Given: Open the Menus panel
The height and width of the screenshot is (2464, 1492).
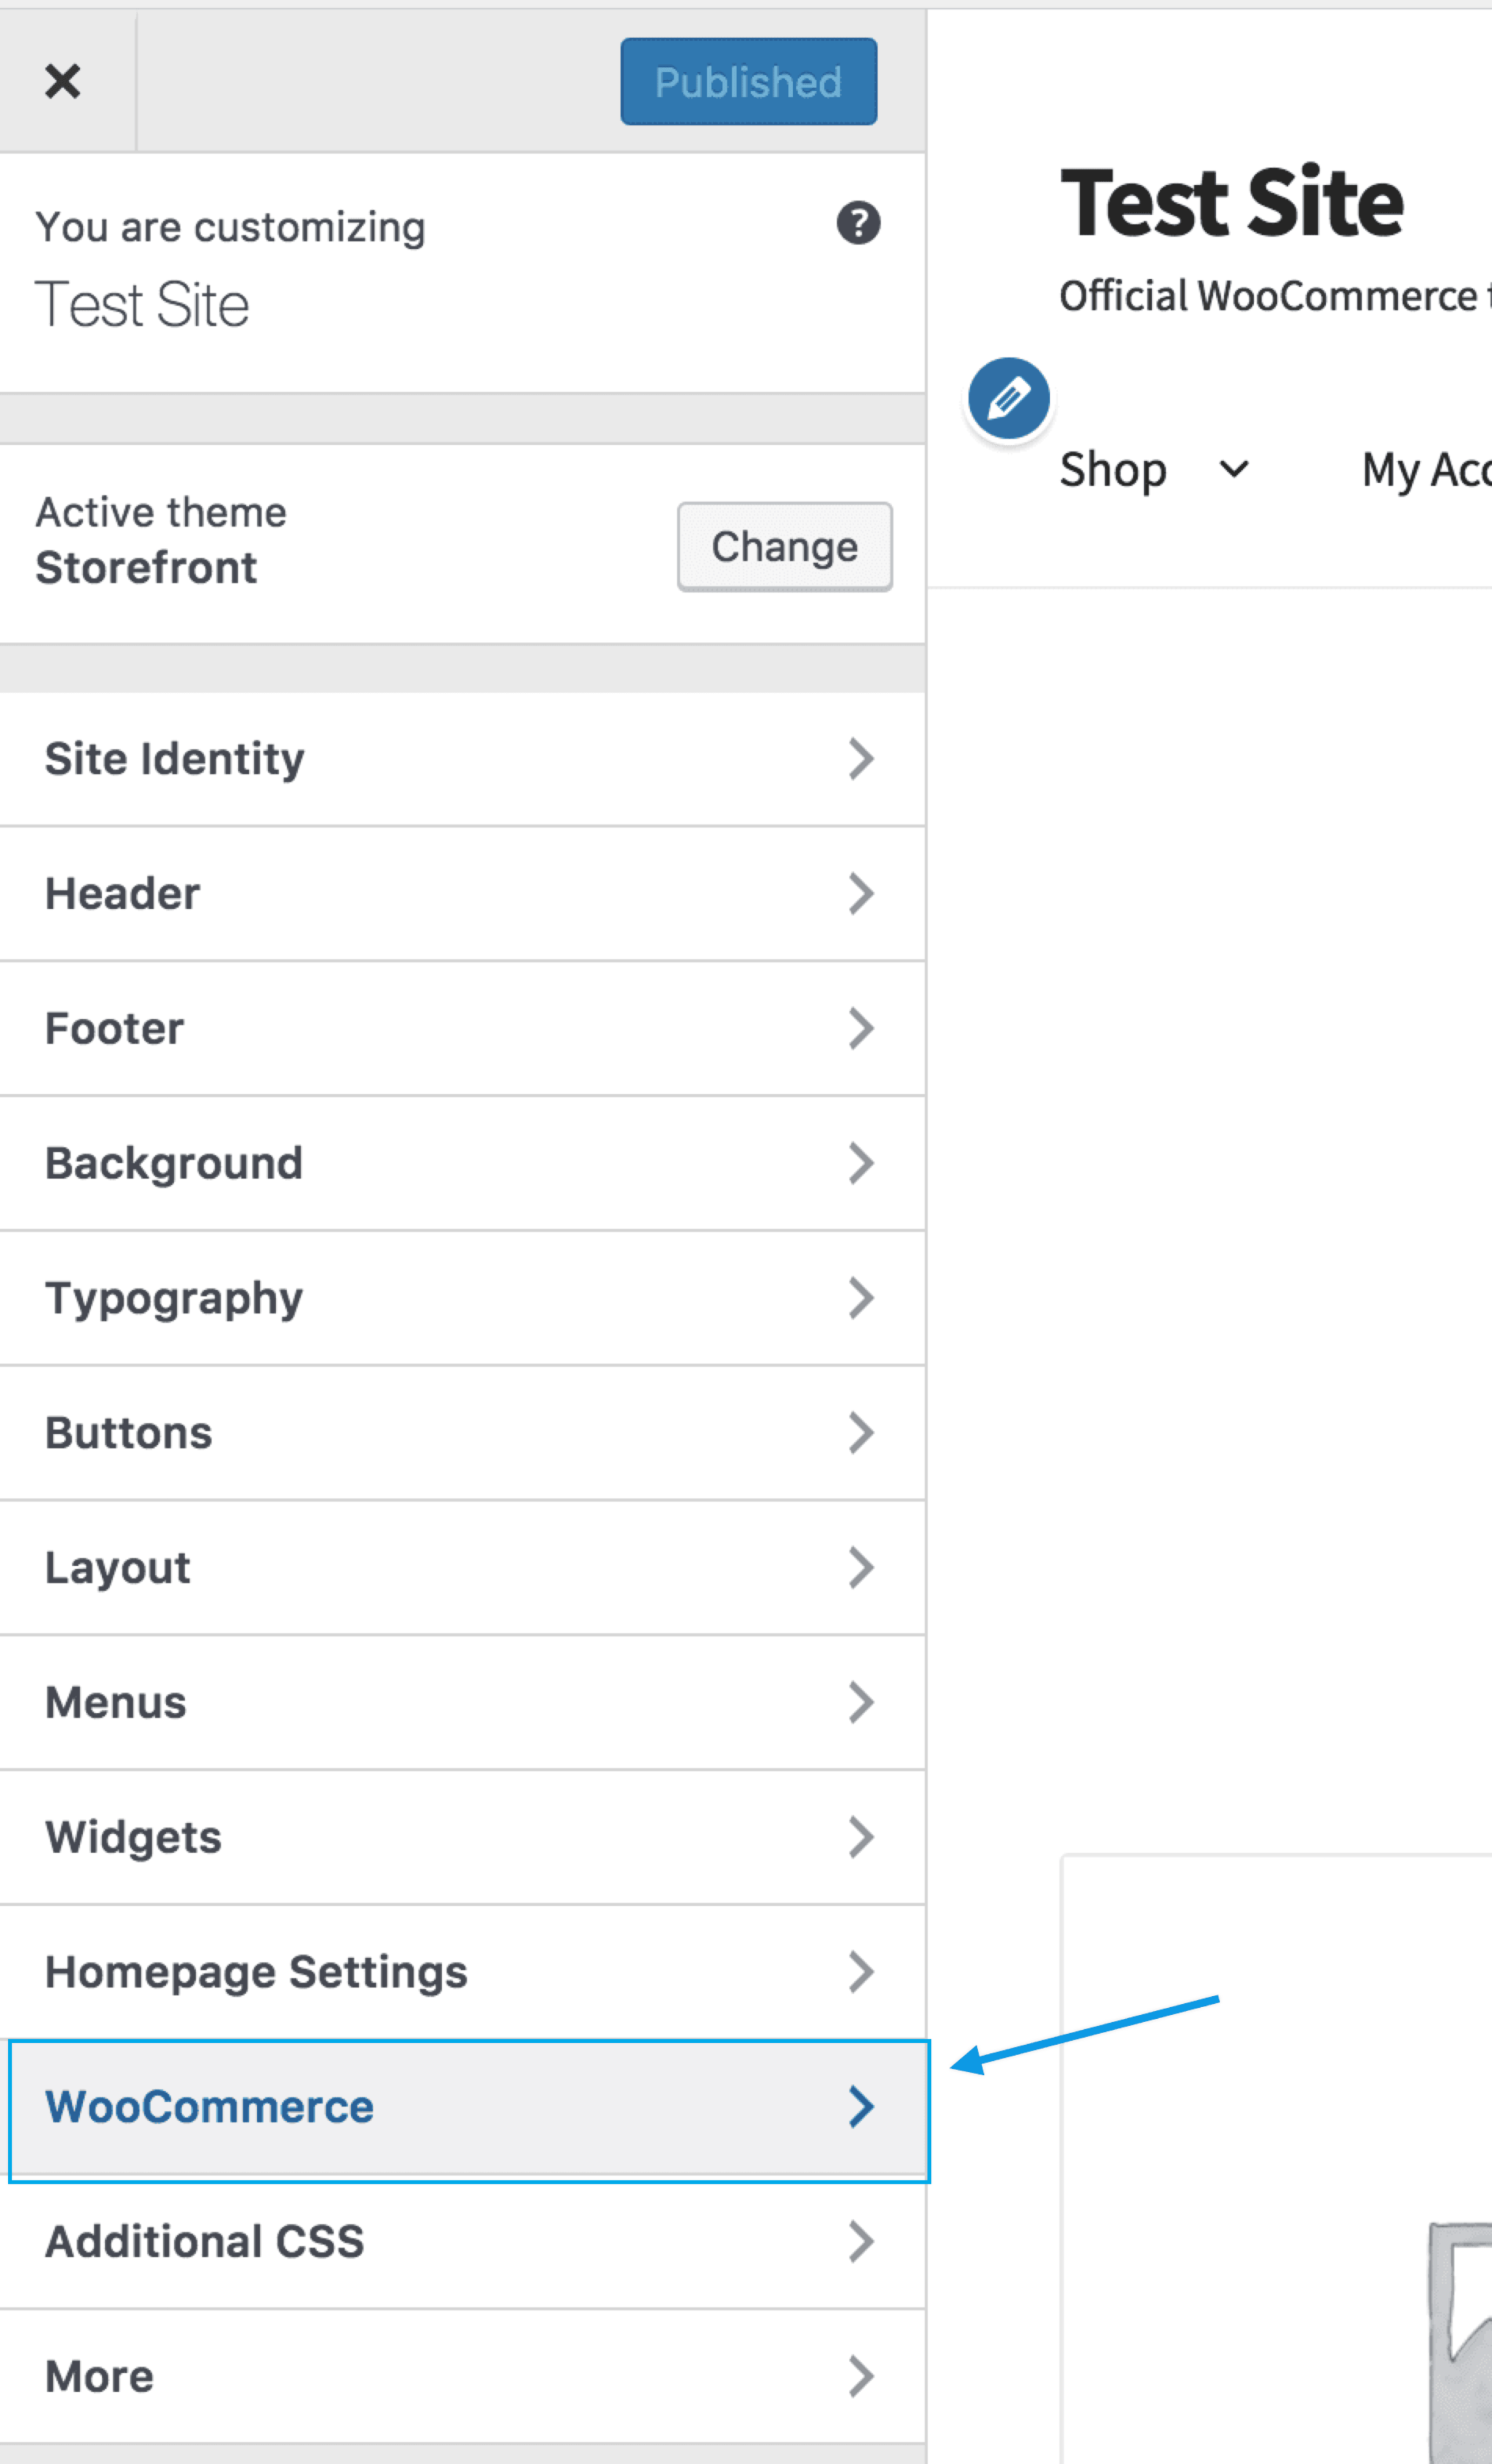Looking at the screenshot, I should [x=460, y=1702].
